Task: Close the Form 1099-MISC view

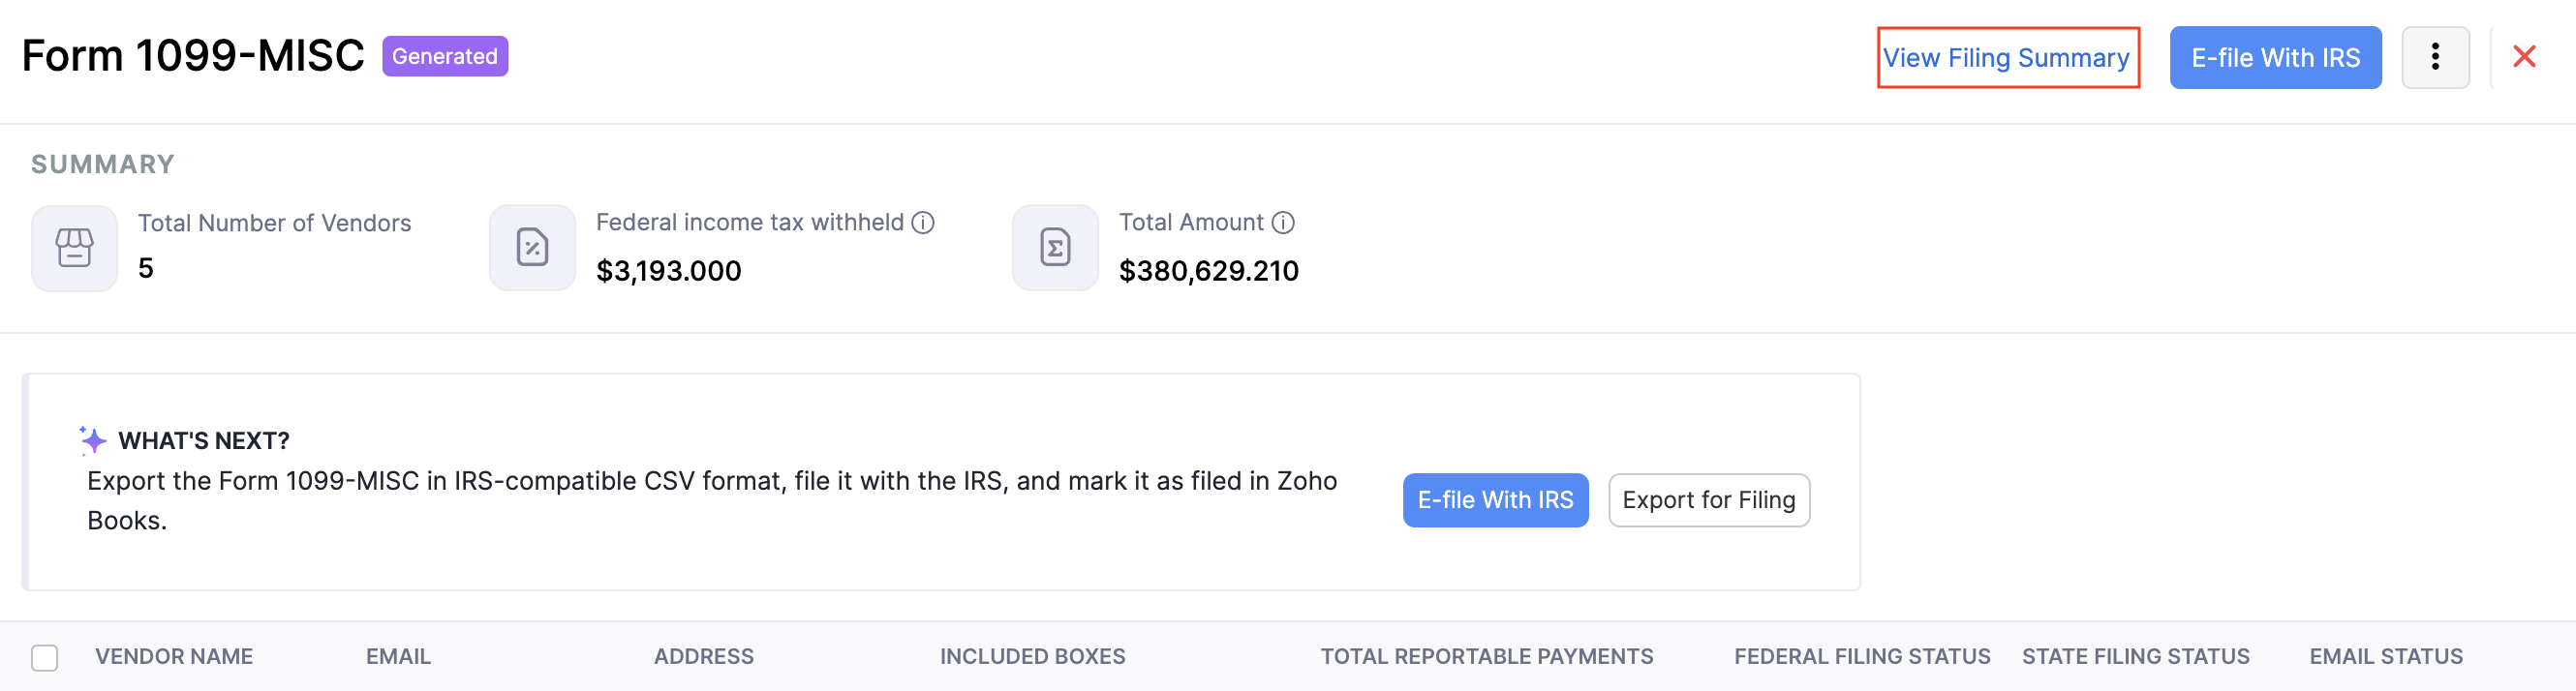Action: (x=2526, y=56)
